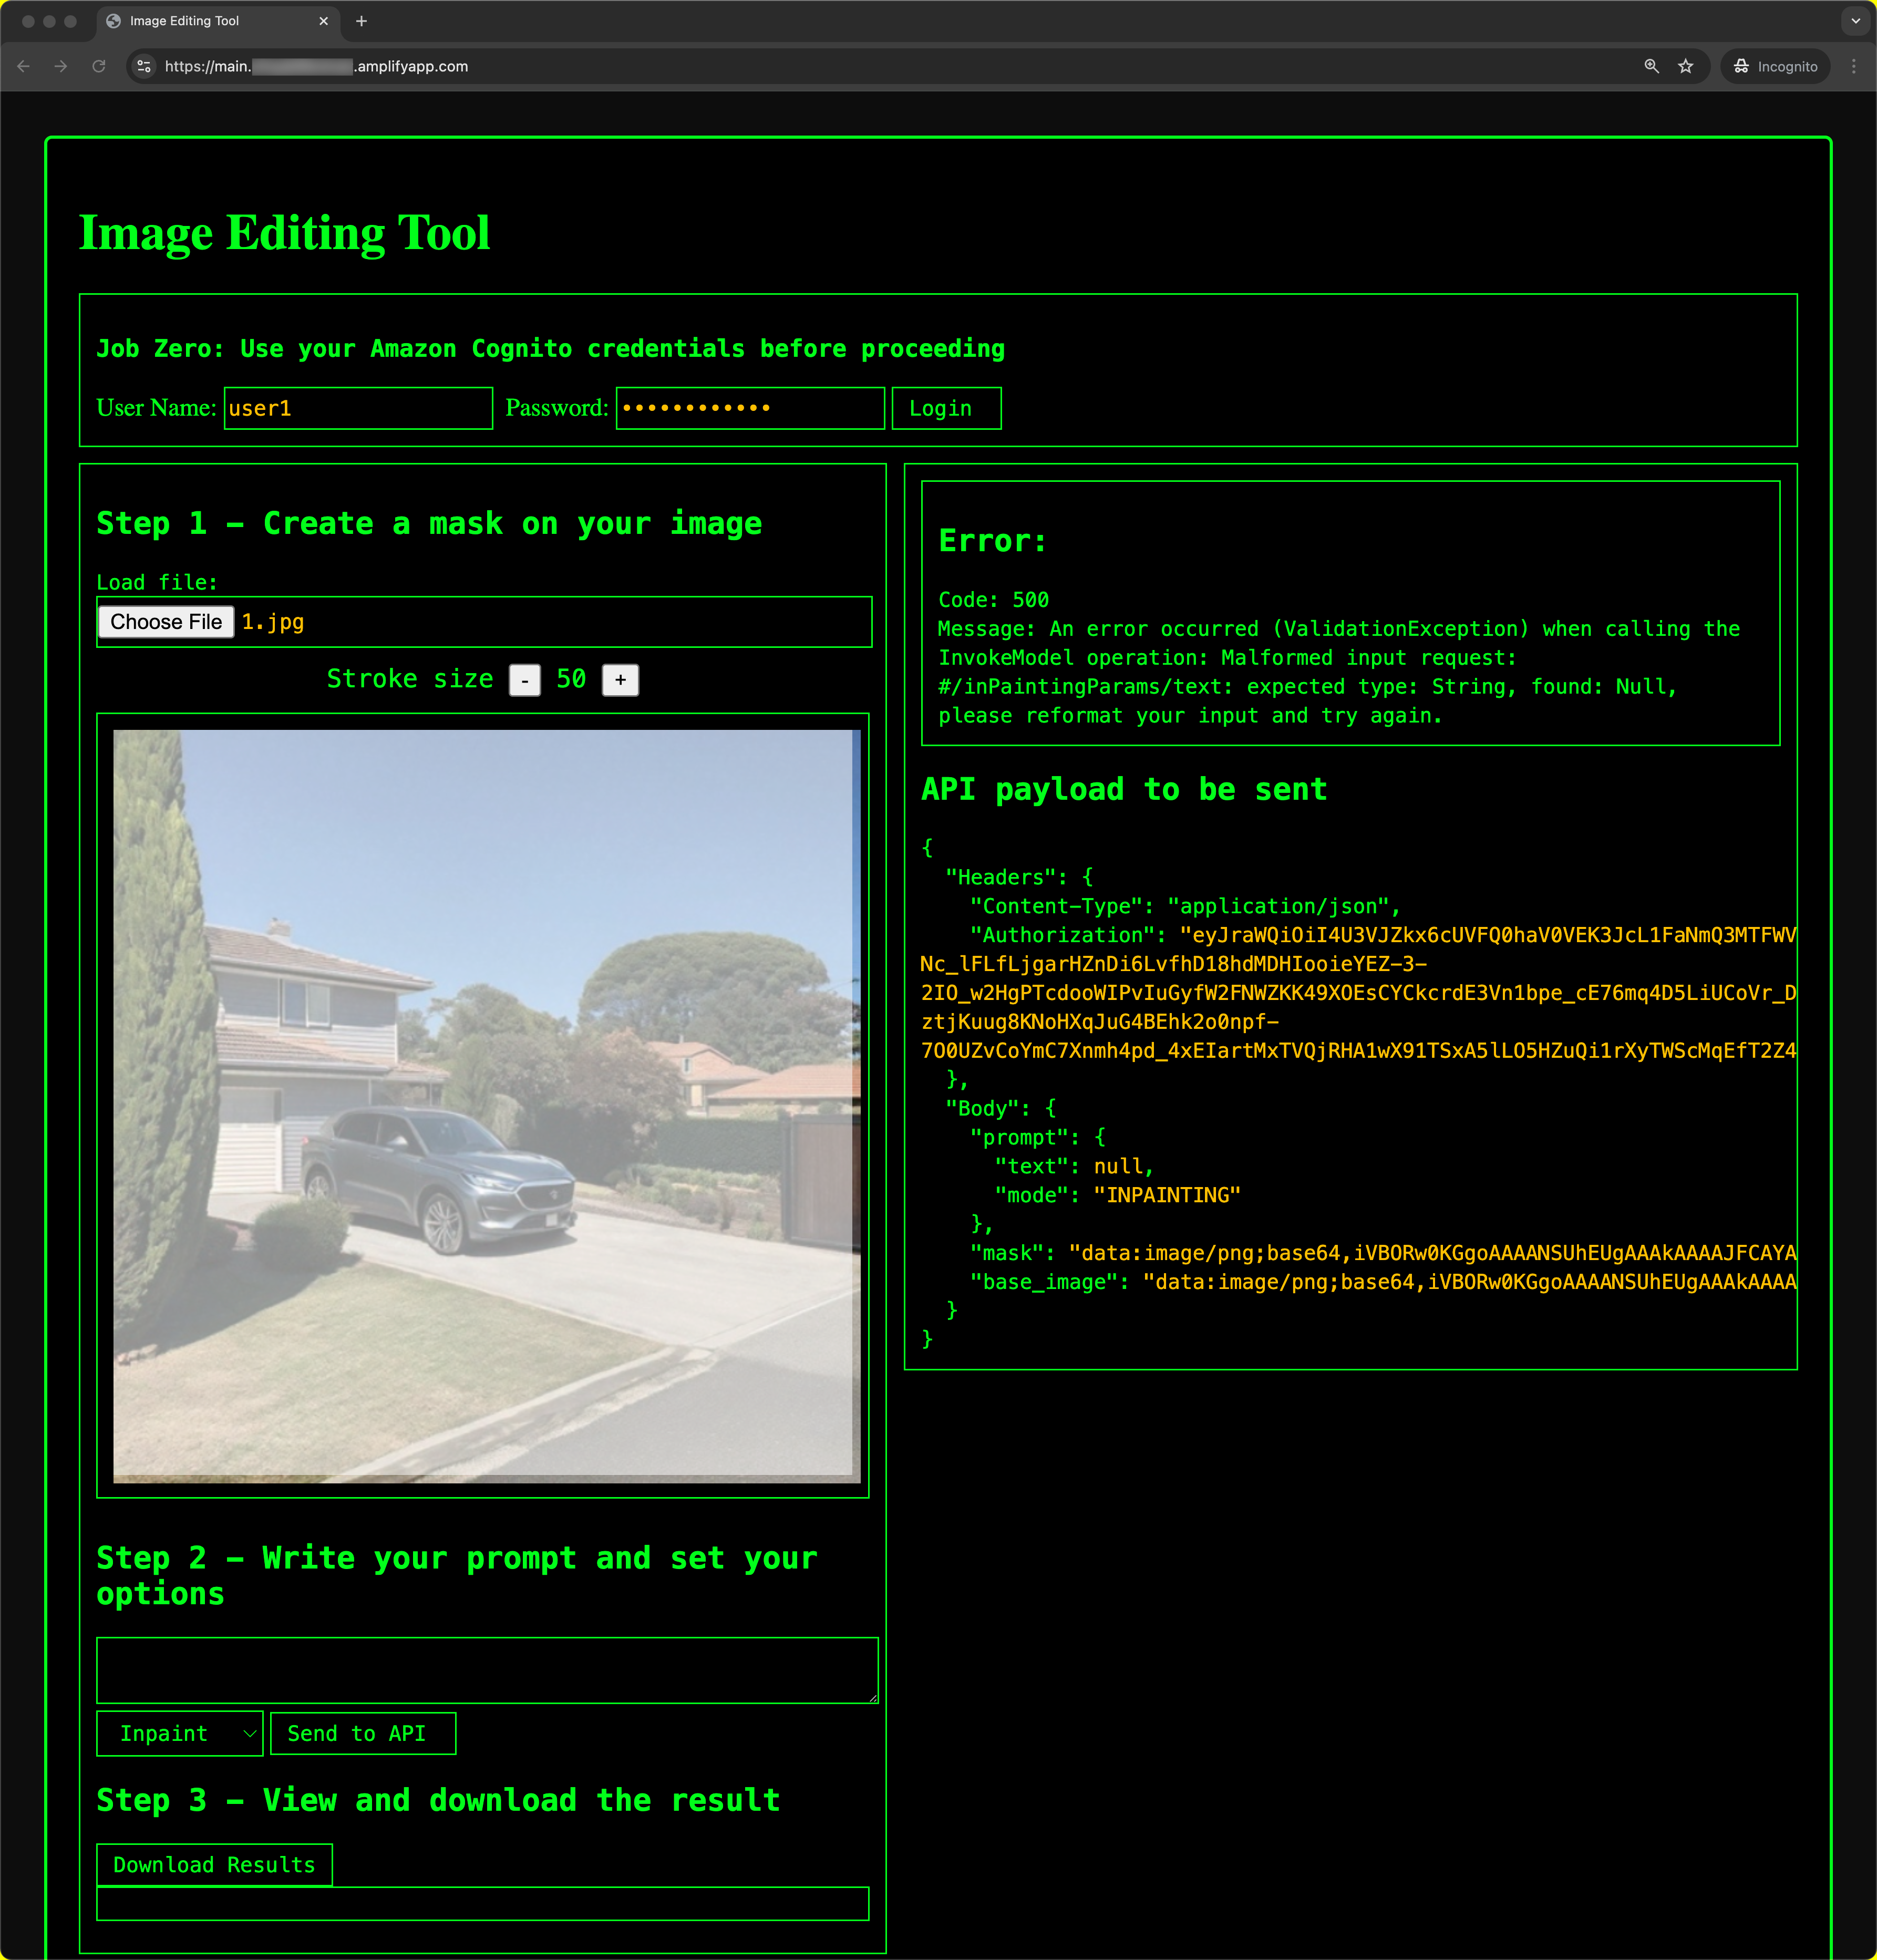Open site information icon in address bar
Viewport: 1877px width, 1960px height.
[x=144, y=66]
